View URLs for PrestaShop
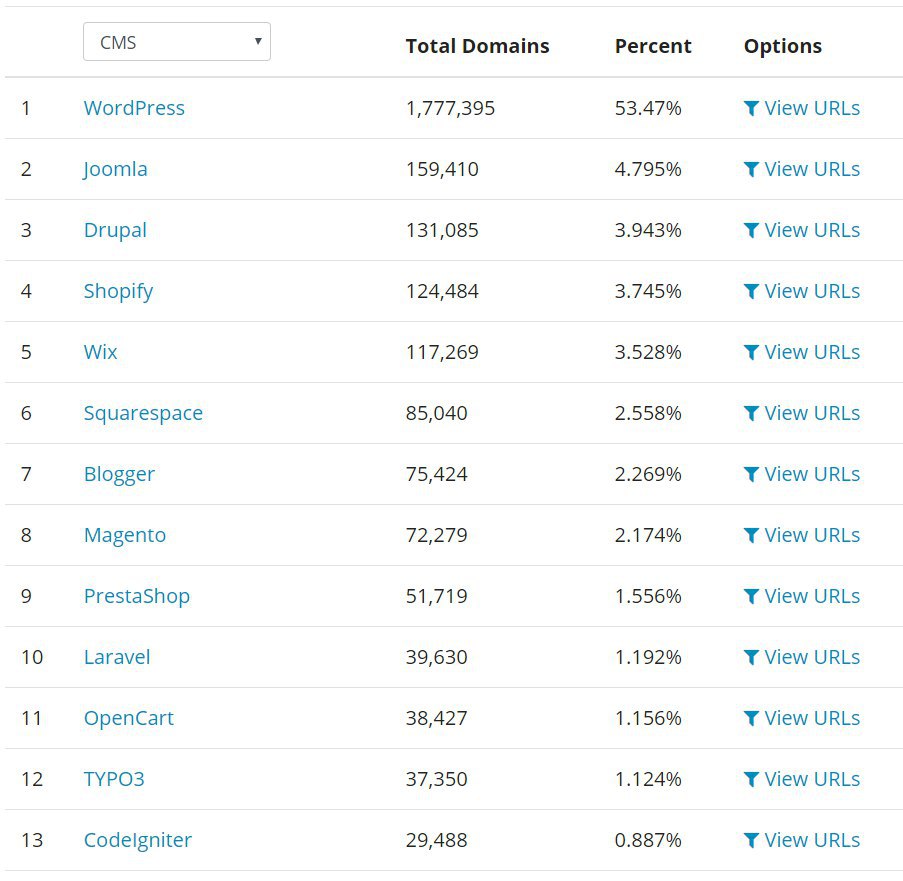The width and height of the screenshot is (903, 881). (x=802, y=596)
